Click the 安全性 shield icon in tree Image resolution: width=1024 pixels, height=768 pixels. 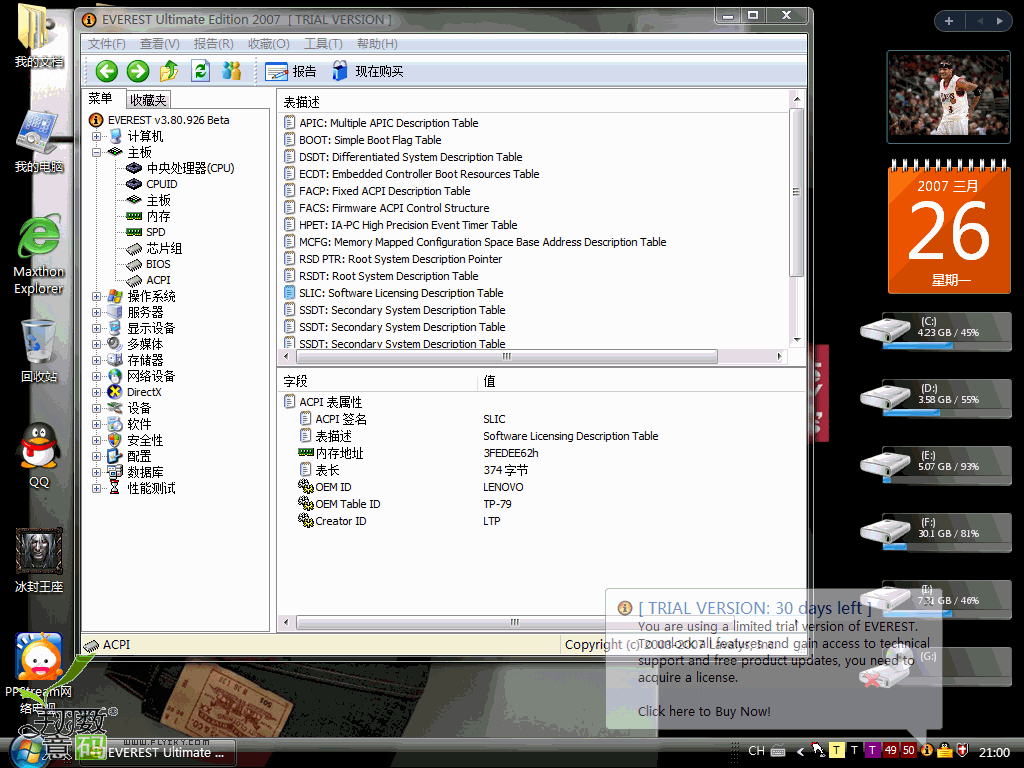pyautogui.click(x=115, y=440)
